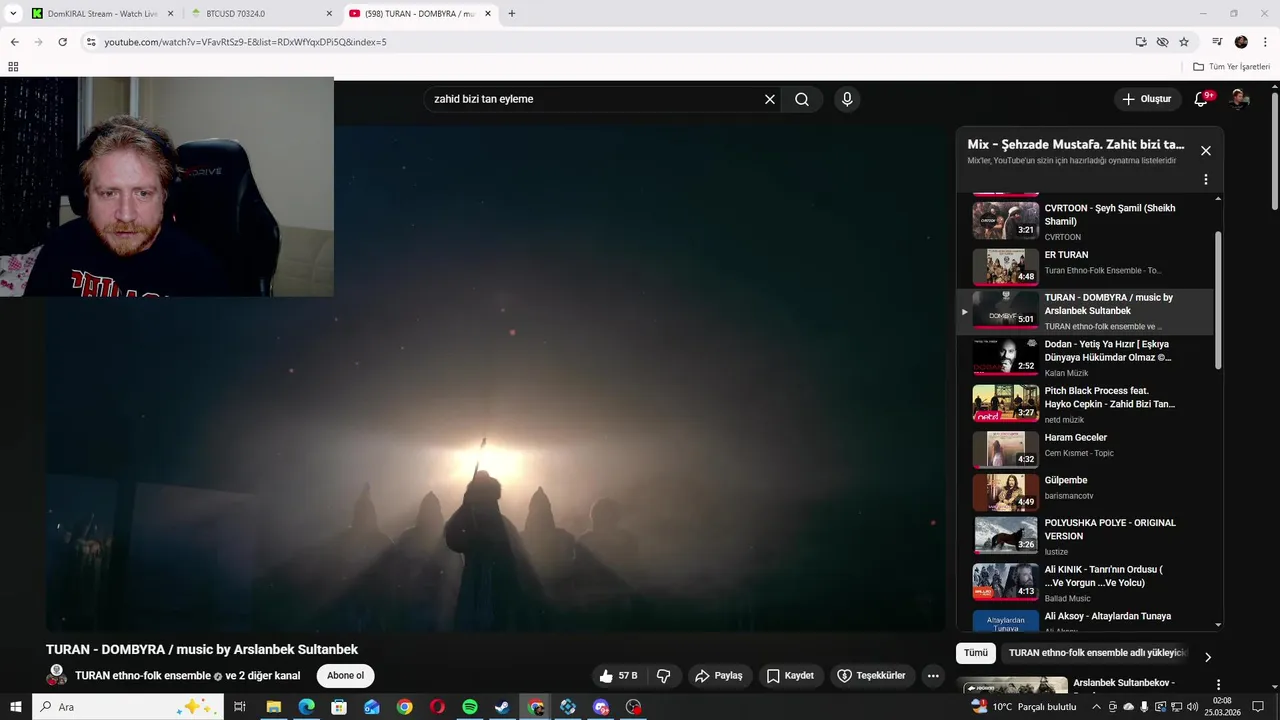Close the BTCUSD tab

coord(329,14)
